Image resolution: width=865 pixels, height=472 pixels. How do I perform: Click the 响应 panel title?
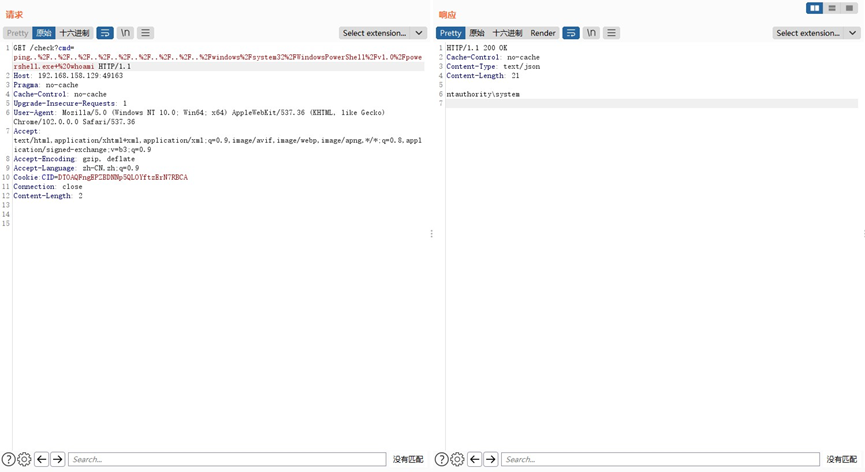(x=447, y=15)
